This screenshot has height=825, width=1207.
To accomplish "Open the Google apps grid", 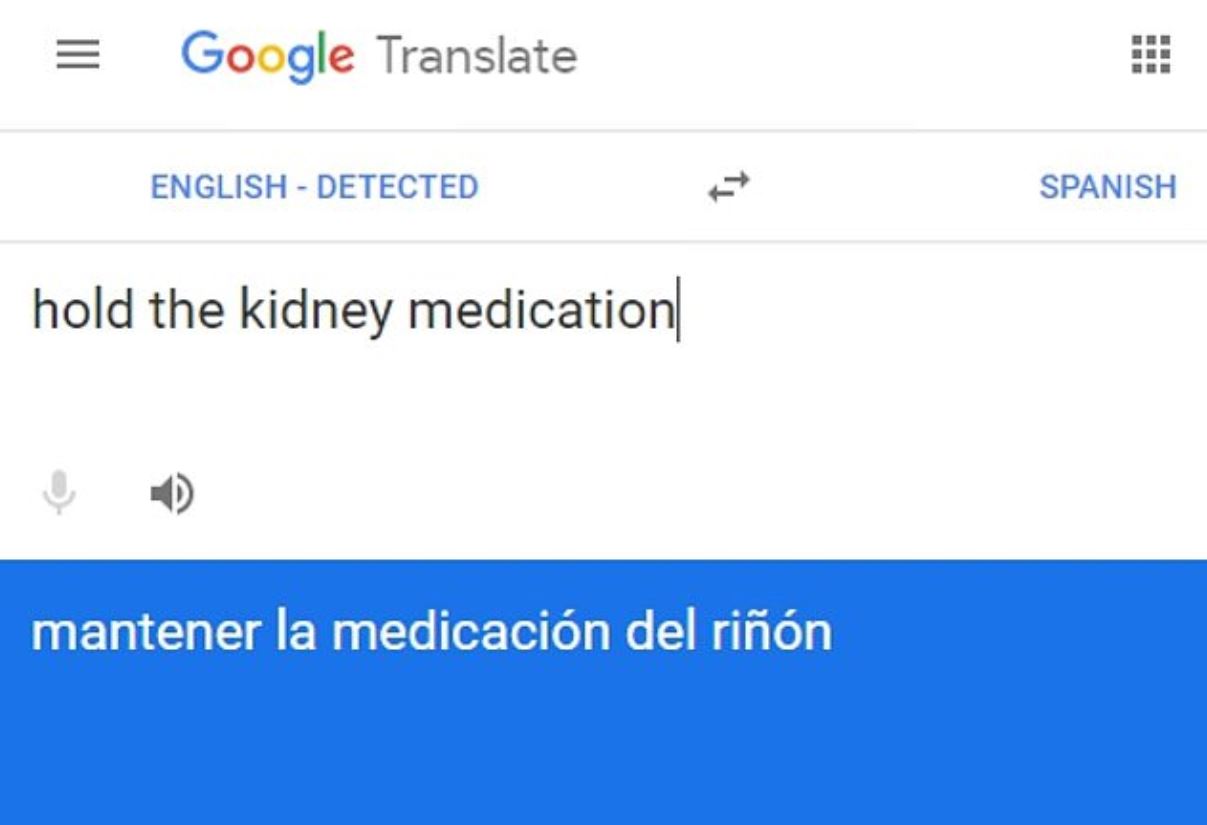I will click(x=1150, y=55).
